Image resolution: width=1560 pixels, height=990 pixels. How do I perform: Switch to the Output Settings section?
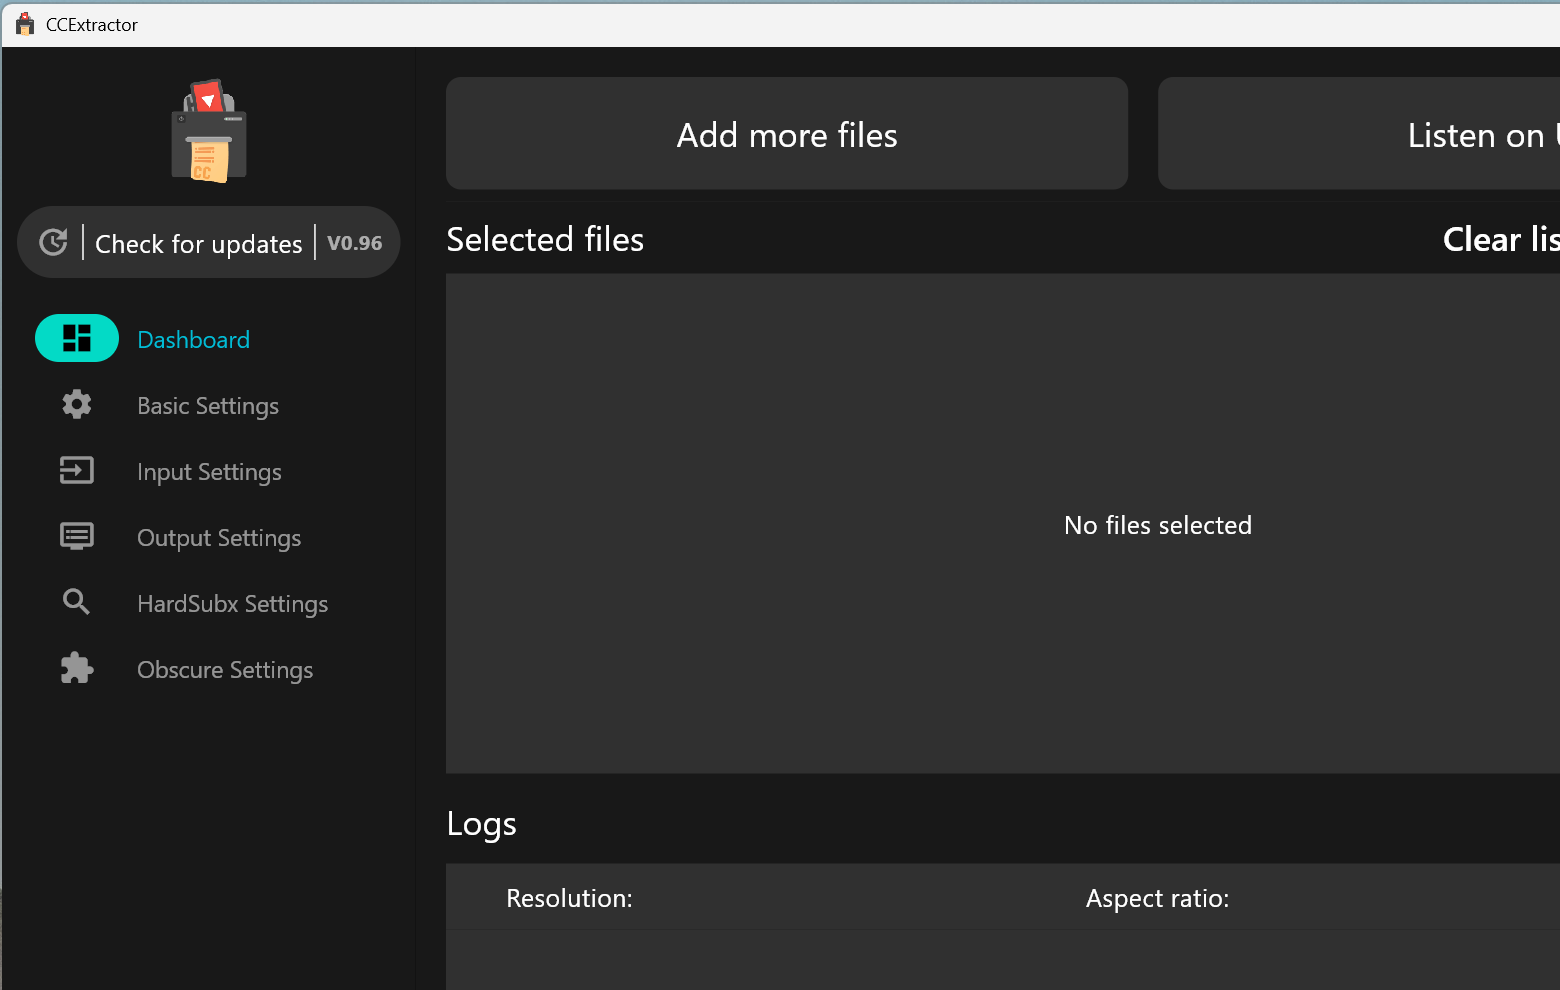click(219, 537)
